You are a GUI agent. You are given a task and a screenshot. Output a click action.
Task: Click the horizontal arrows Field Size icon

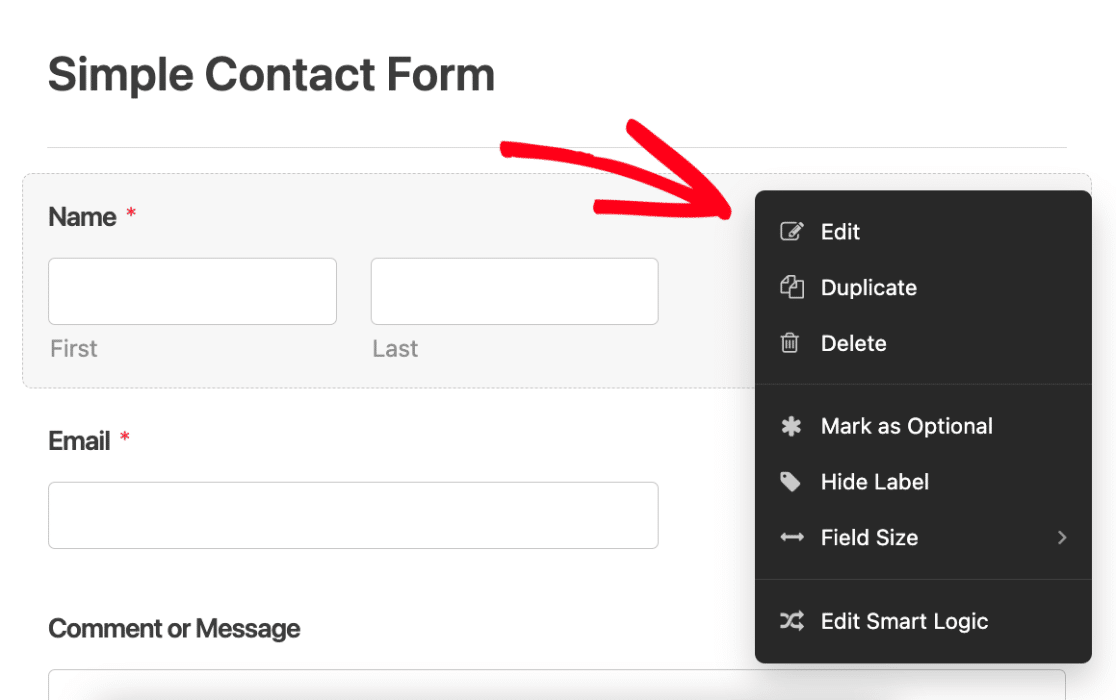(x=791, y=537)
